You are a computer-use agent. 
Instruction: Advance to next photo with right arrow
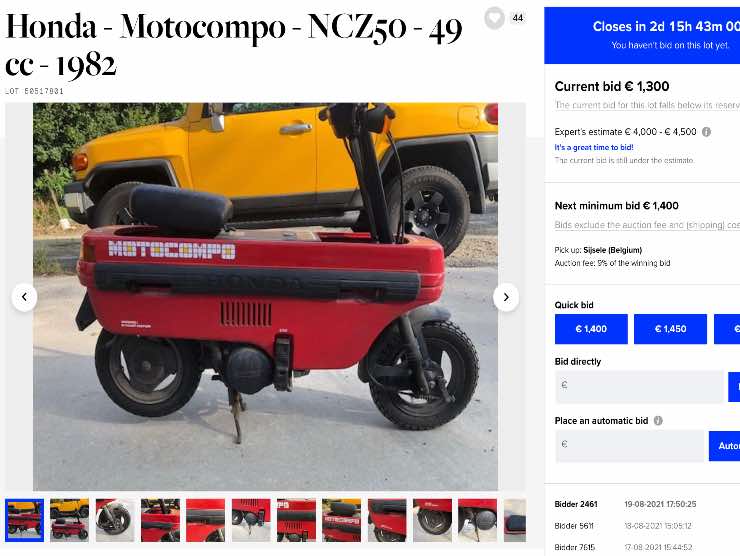pyautogui.click(x=506, y=297)
